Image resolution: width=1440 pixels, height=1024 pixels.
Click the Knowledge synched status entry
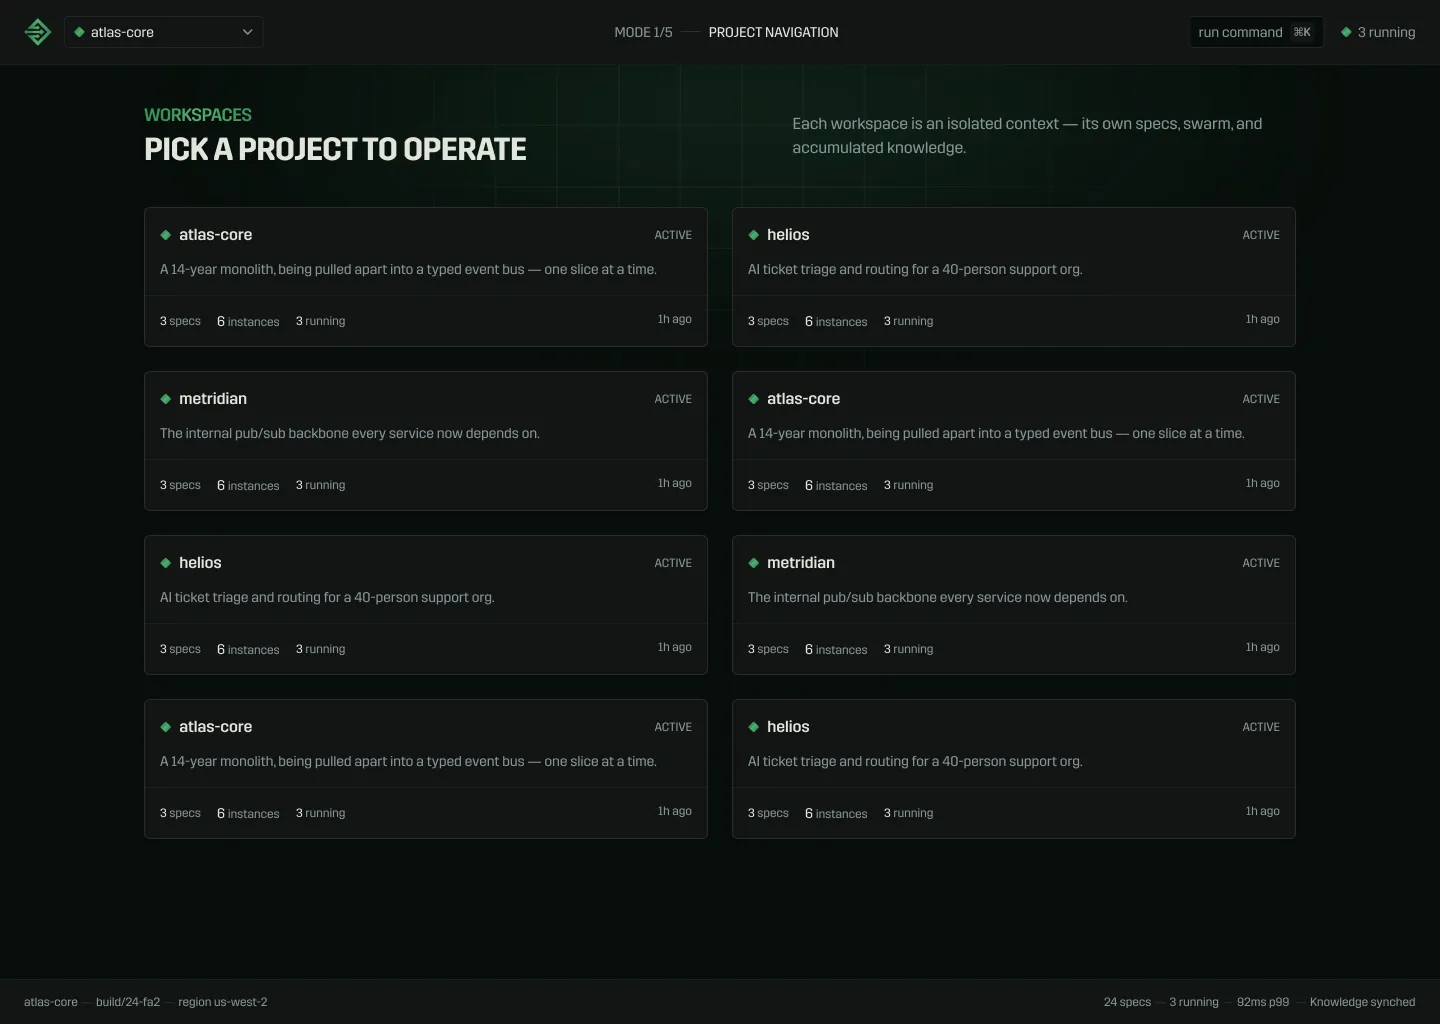coord(1363,1002)
